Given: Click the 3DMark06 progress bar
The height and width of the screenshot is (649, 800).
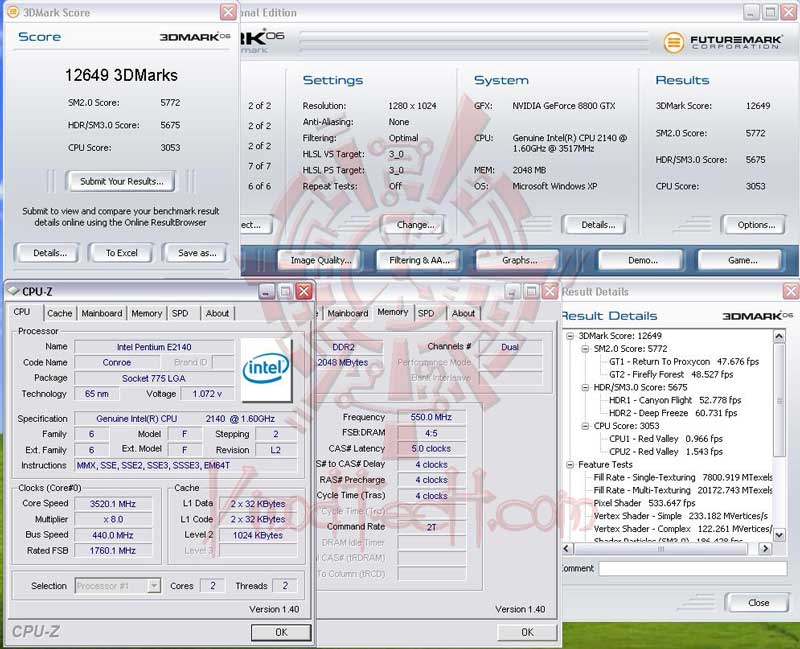Looking at the screenshot, I should [473, 42].
